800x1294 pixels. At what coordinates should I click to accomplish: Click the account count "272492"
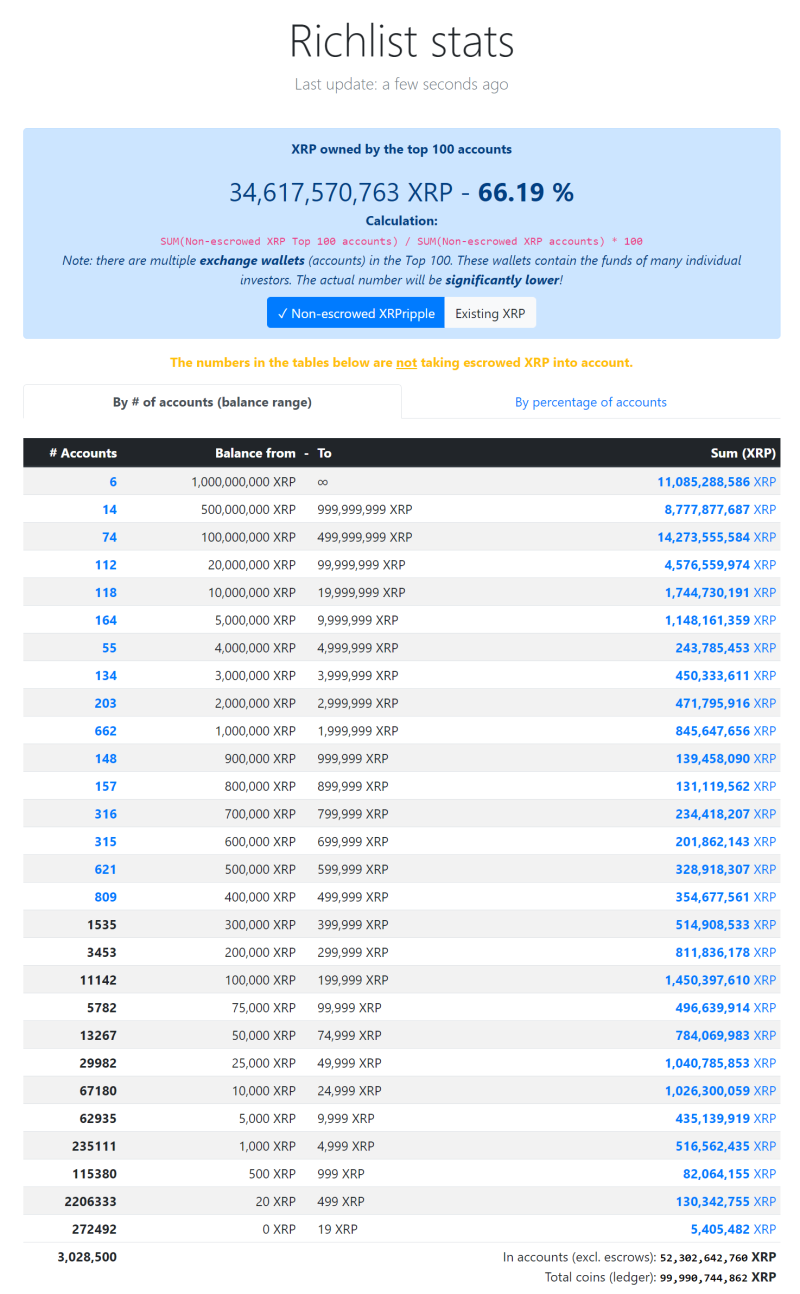(x=94, y=1229)
